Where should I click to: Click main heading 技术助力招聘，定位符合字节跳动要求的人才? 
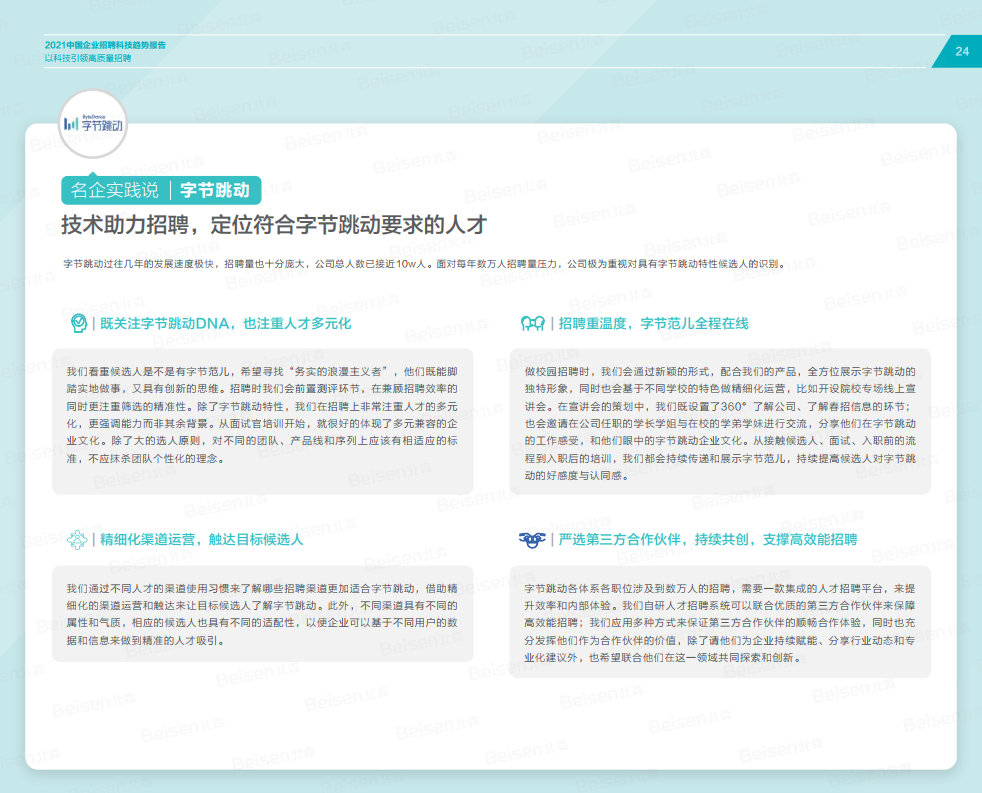(x=274, y=225)
